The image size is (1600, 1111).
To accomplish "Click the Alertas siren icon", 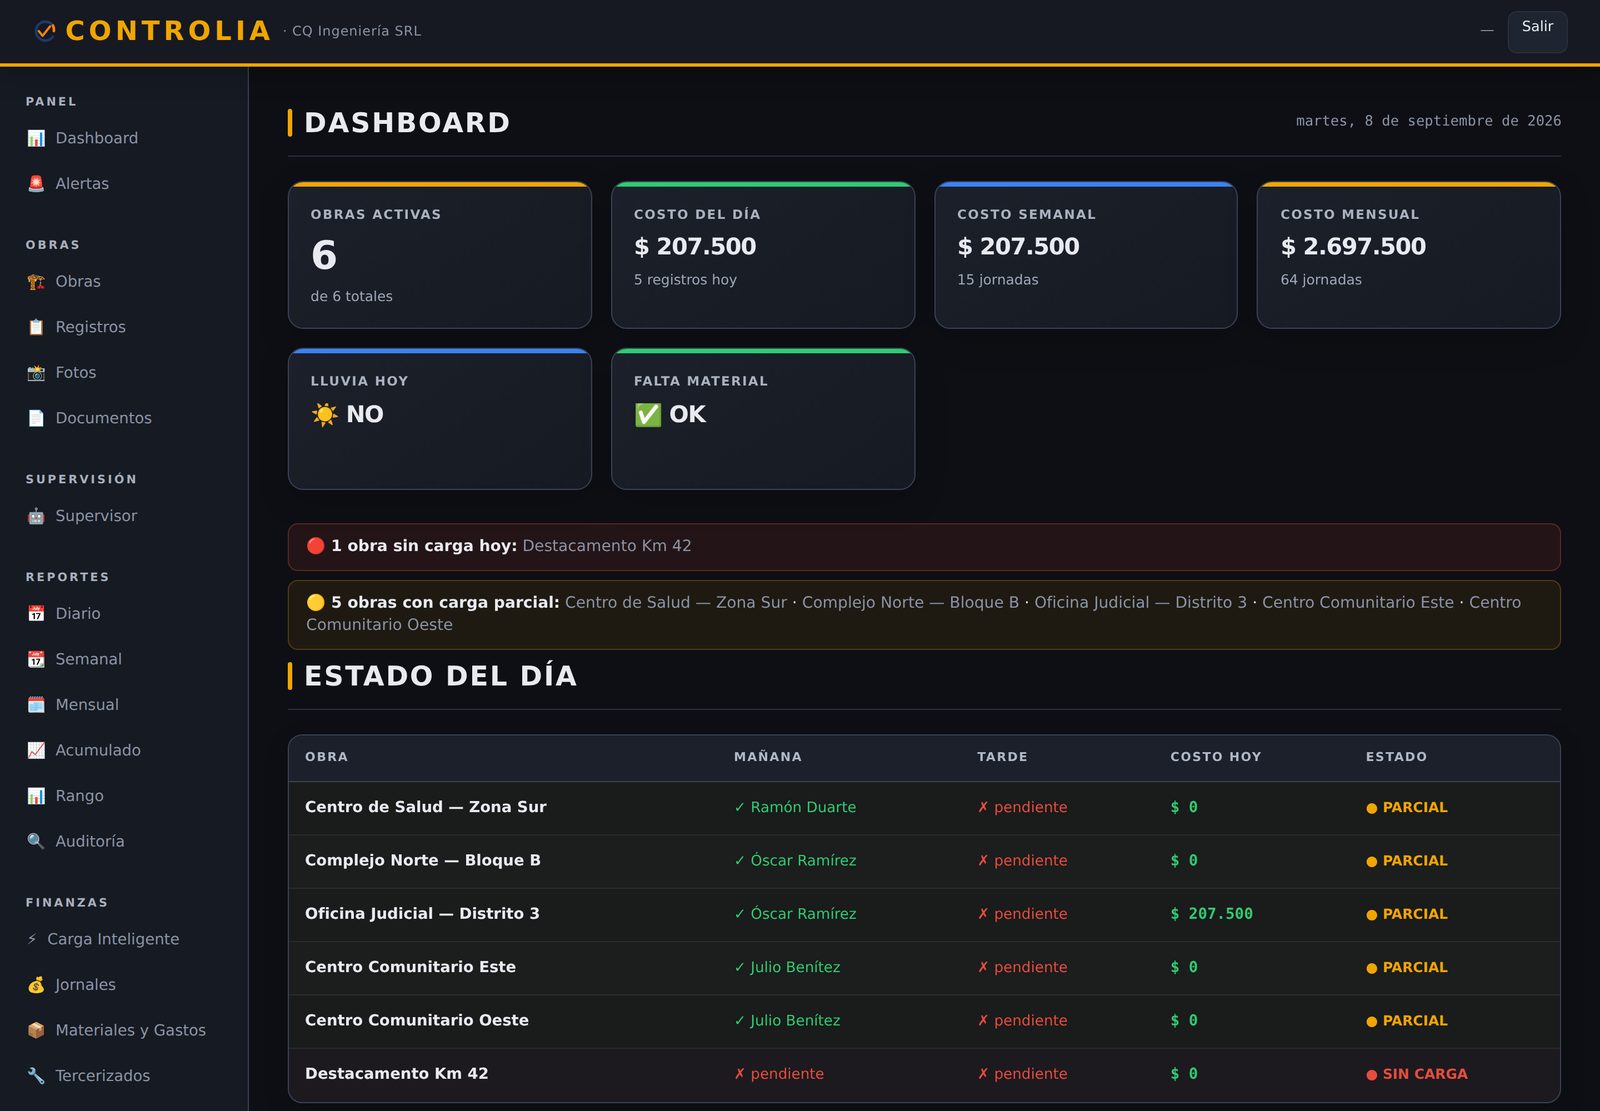I will click(36, 184).
